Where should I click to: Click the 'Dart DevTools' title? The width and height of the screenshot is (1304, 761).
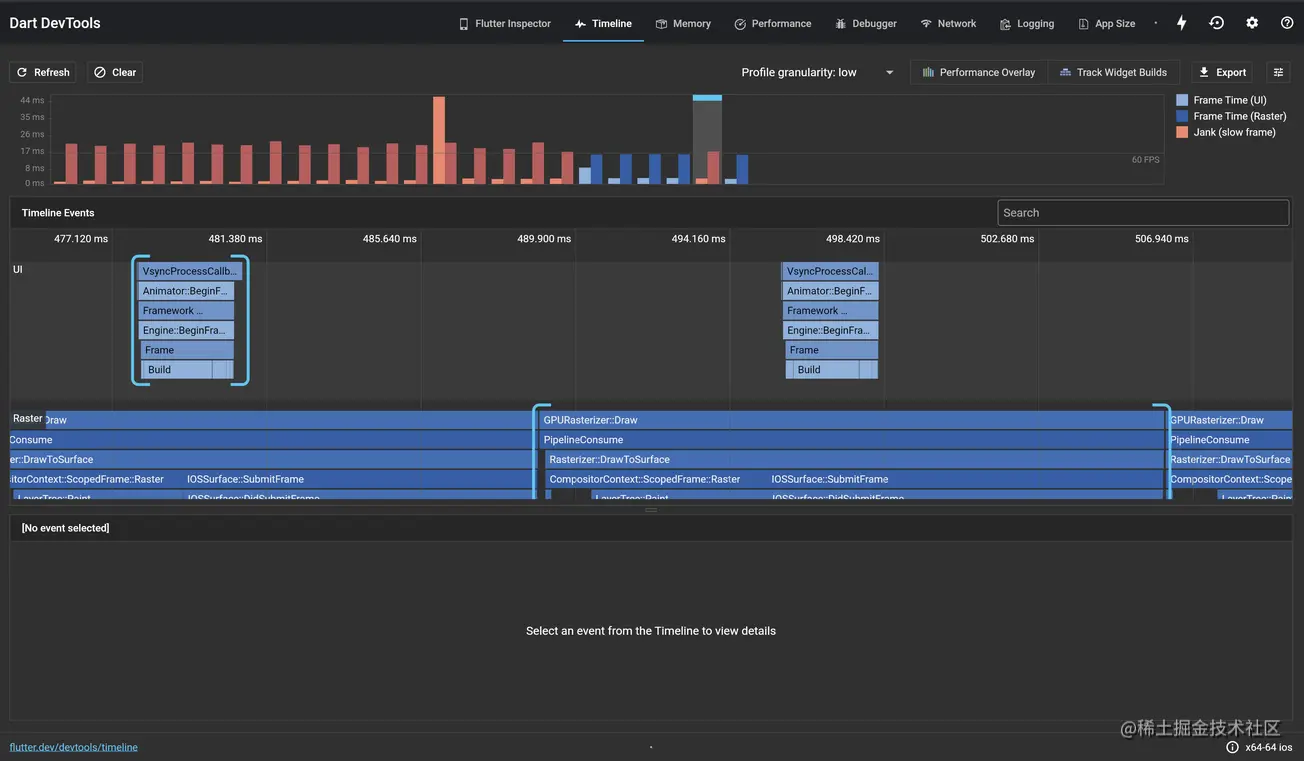pos(55,23)
